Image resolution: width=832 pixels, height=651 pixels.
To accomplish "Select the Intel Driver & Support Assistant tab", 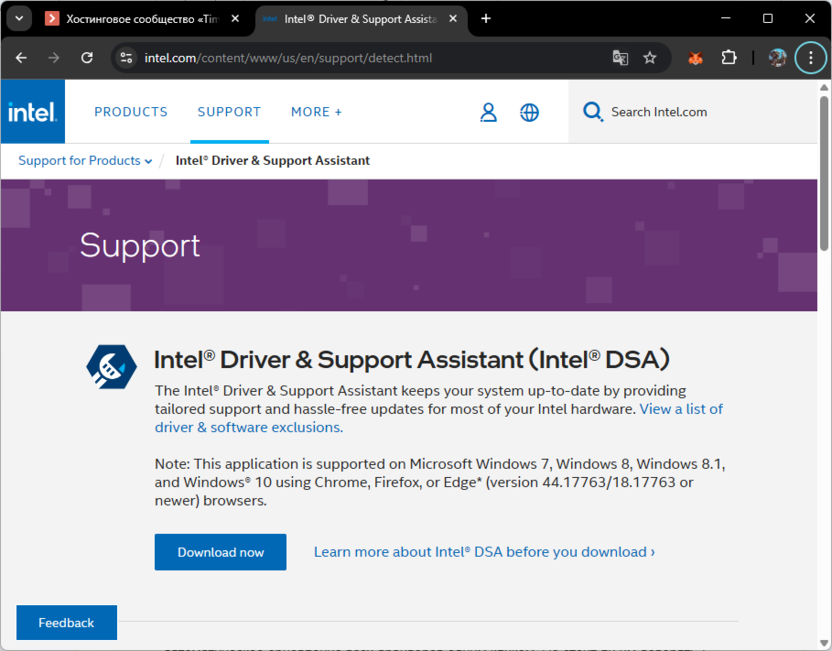I will 360,19.
